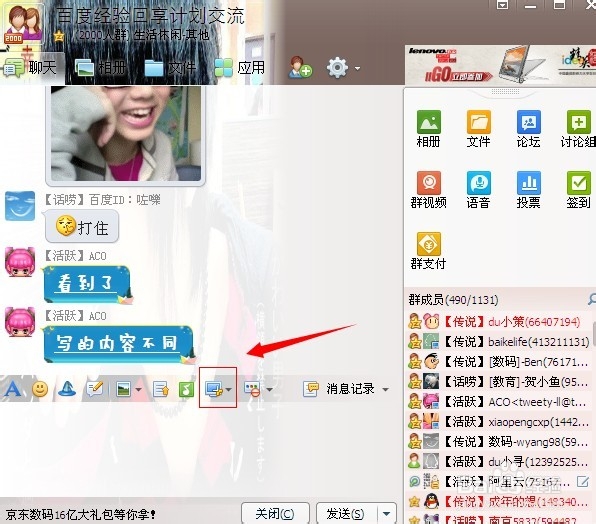Open the 讨论组 discussion group icon
Screen dimensions: 596x524
578,128
